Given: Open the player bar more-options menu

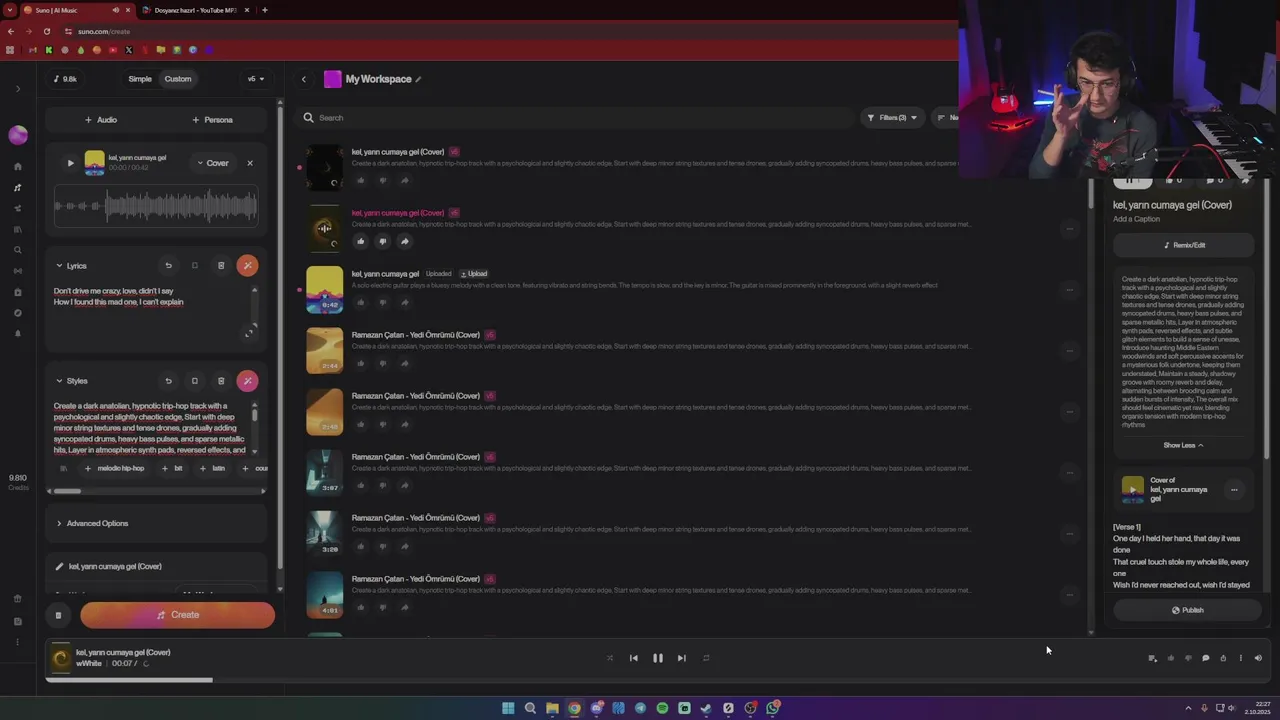Looking at the screenshot, I should 1240,658.
